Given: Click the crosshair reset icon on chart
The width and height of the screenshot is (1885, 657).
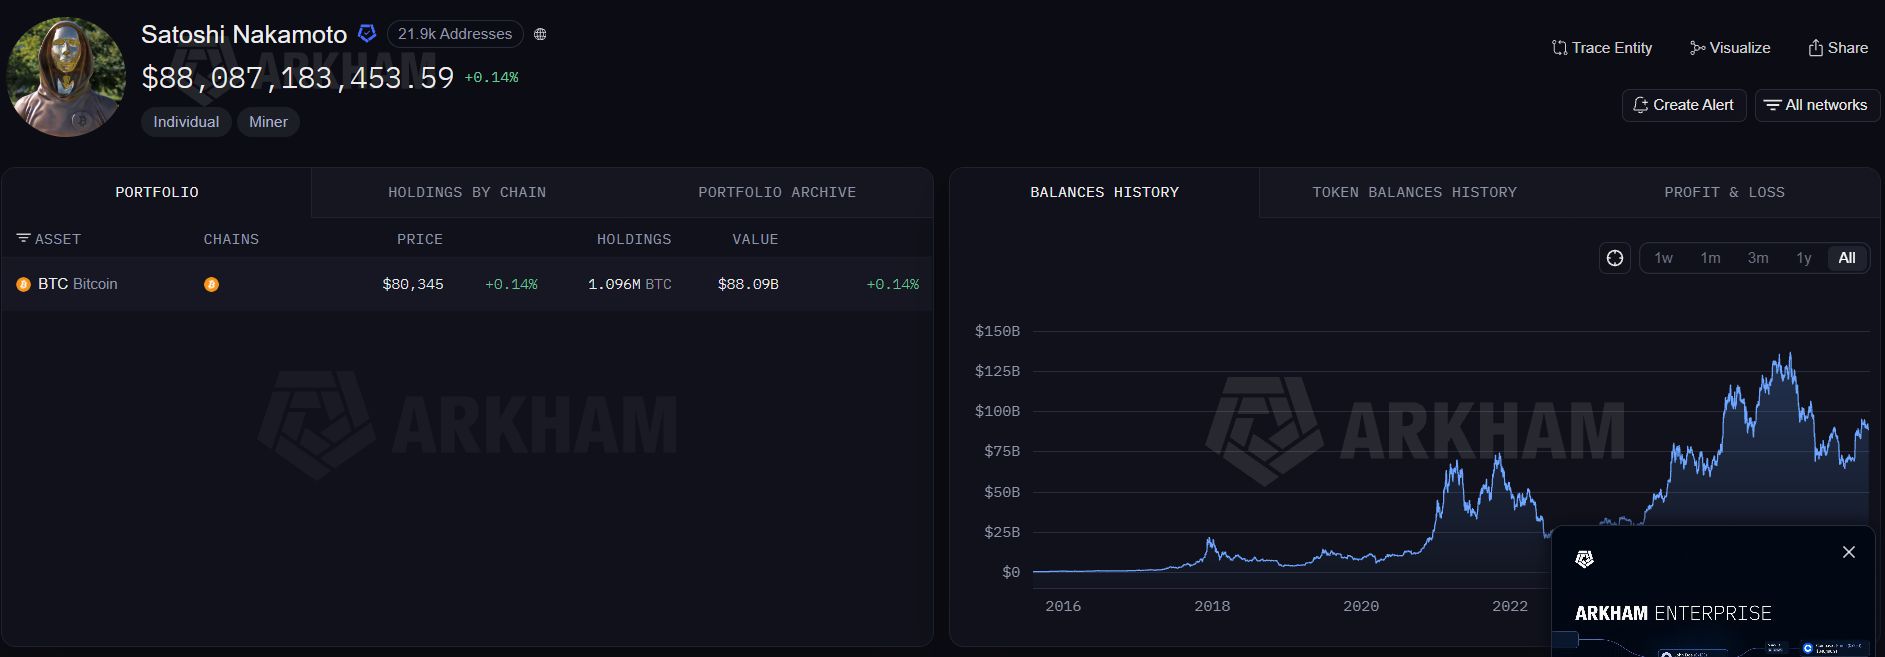Looking at the screenshot, I should [x=1615, y=258].
